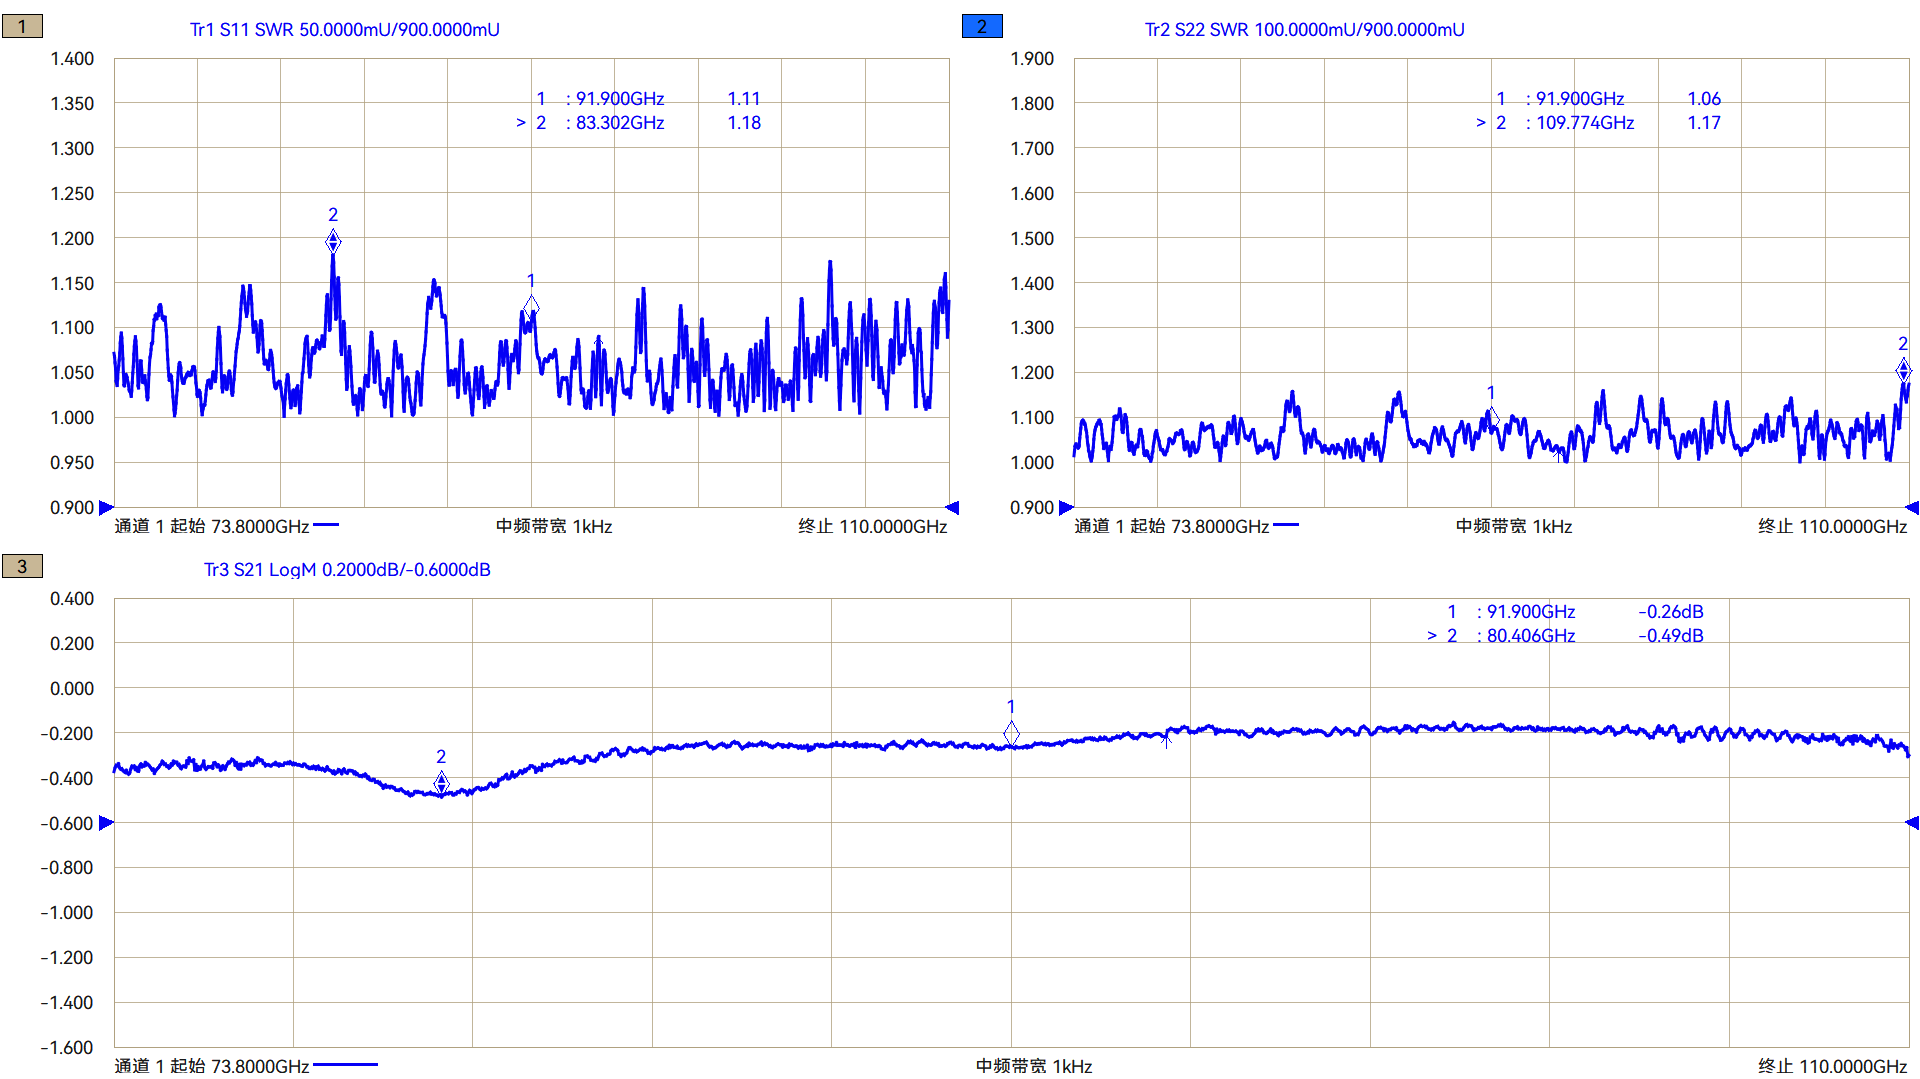
Task: Click S21 marker 2 readout 80.406GHz
Action: coord(1530,636)
